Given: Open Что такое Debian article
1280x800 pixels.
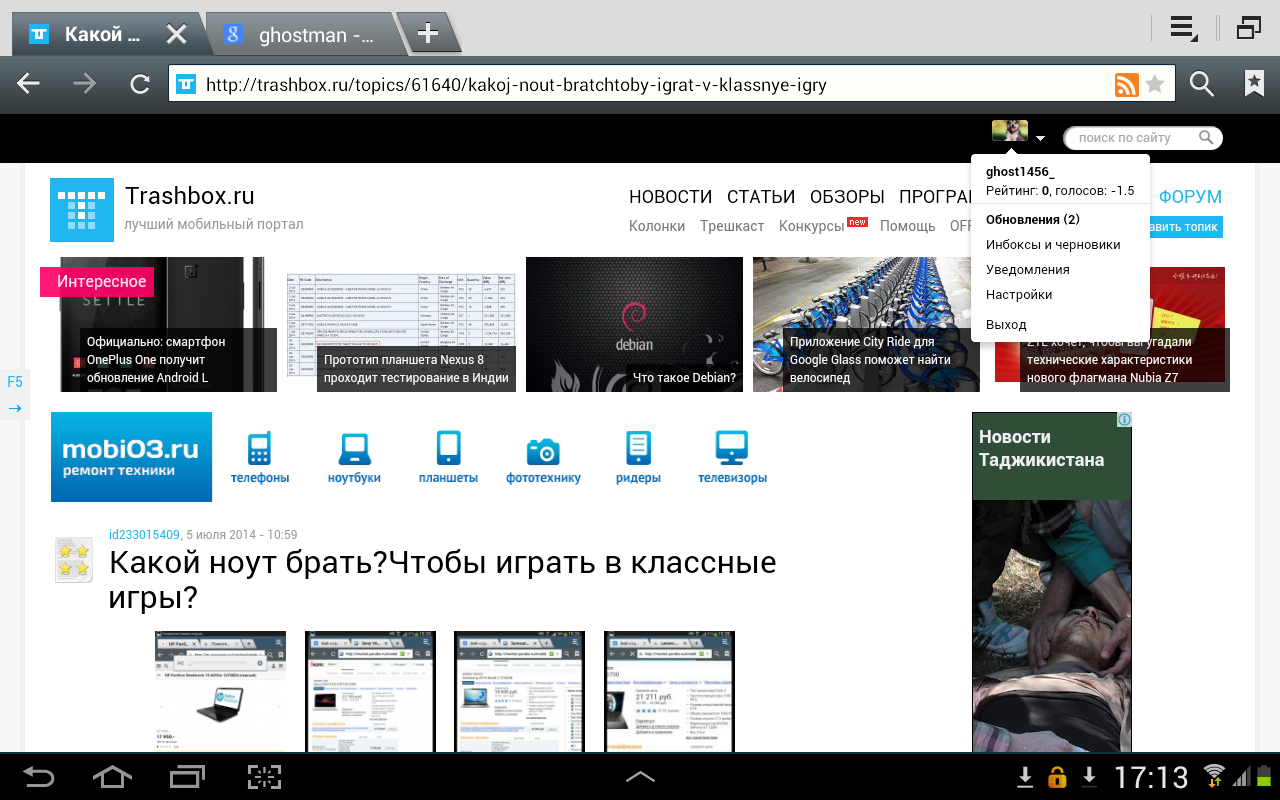Looking at the screenshot, I should 634,324.
